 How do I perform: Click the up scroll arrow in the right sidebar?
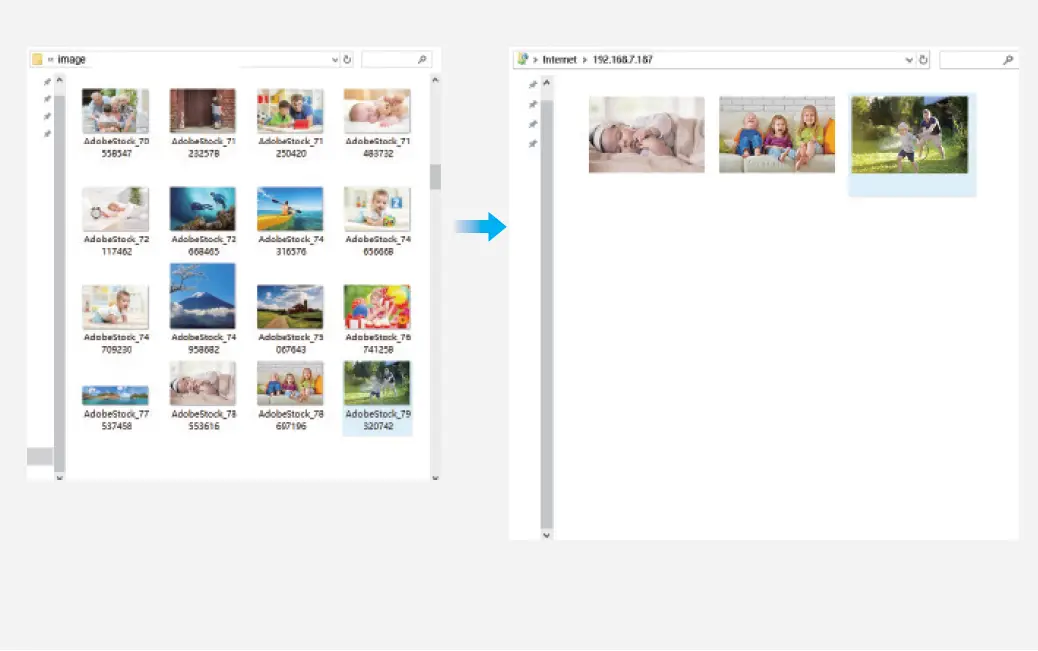point(546,84)
